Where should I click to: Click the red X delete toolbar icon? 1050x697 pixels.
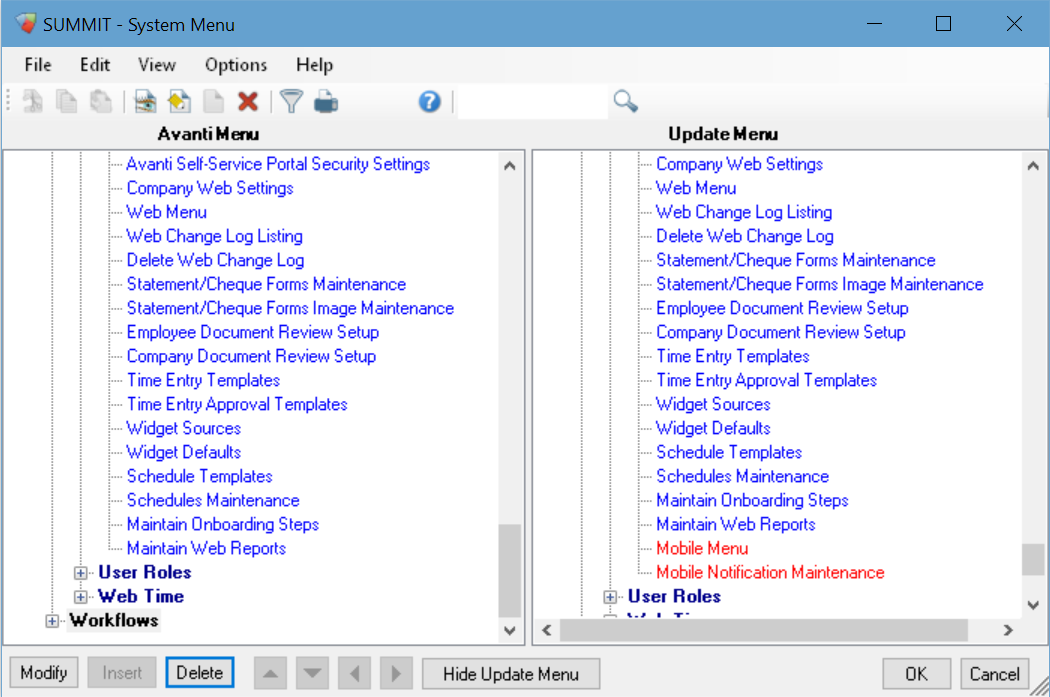(x=248, y=102)
